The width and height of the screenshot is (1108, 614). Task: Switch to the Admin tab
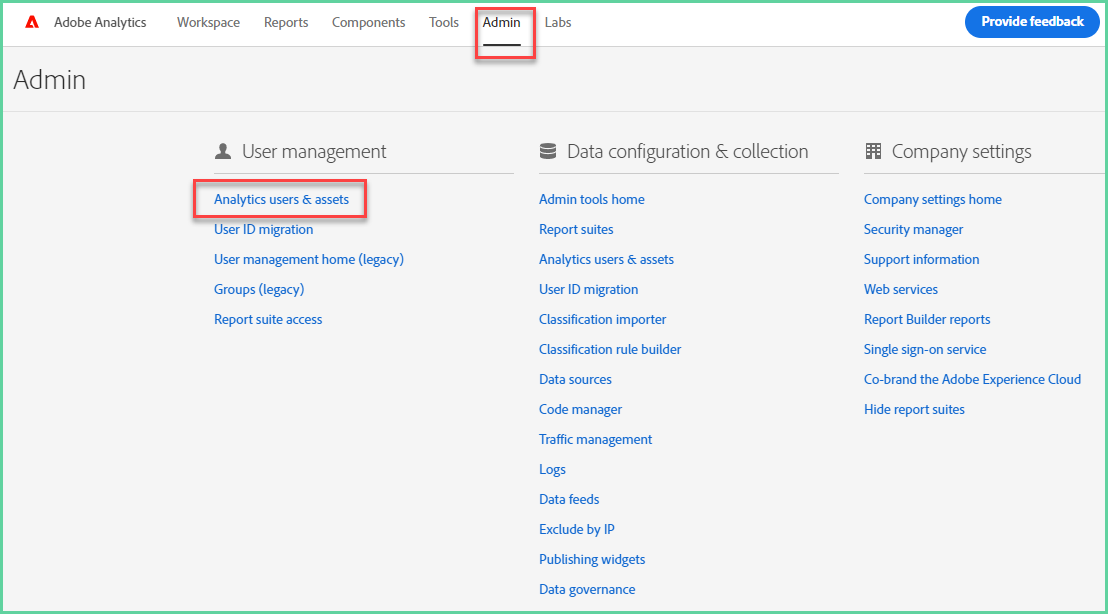[x=503, y=21]
